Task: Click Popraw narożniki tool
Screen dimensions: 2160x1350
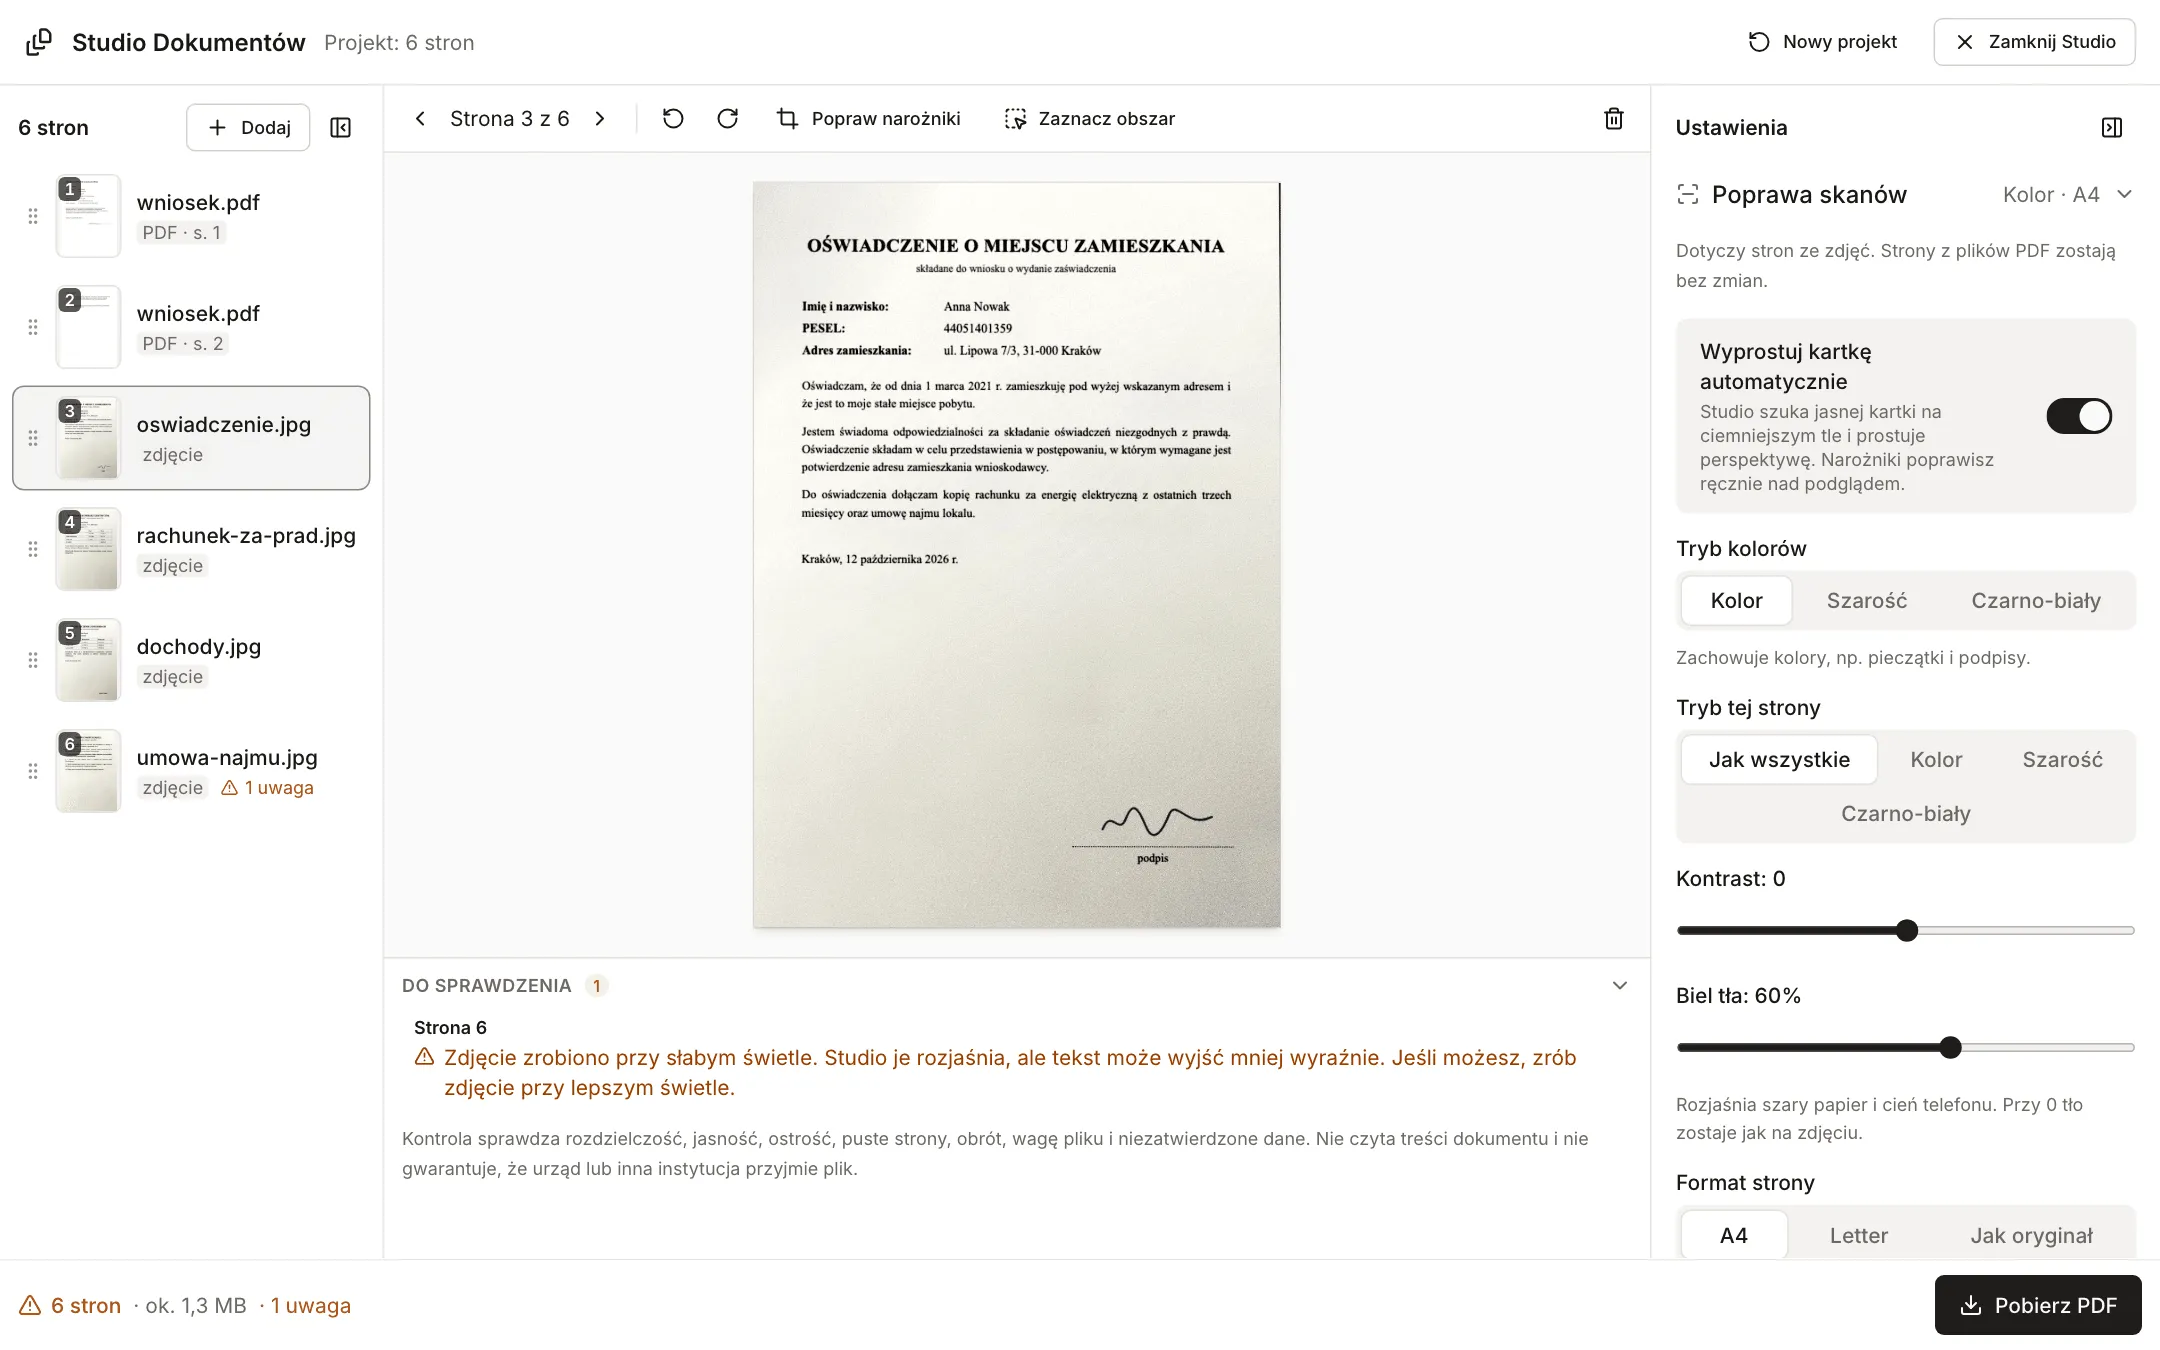Action: (868, 119)
